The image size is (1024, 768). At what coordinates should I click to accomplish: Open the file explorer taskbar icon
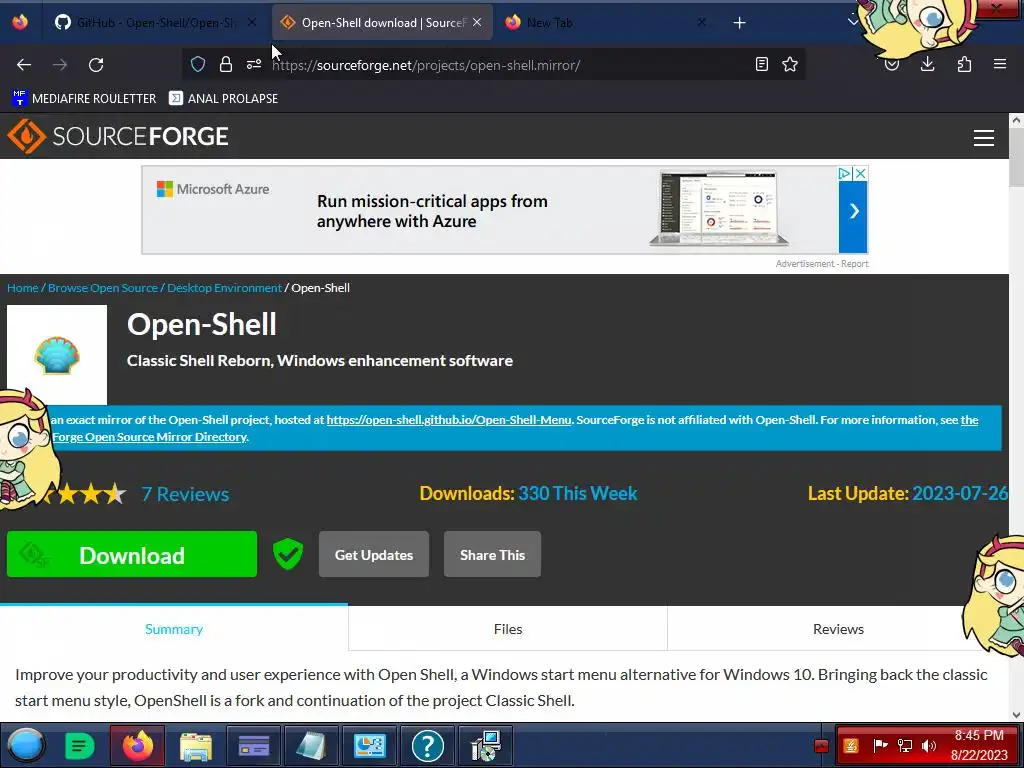195,745
